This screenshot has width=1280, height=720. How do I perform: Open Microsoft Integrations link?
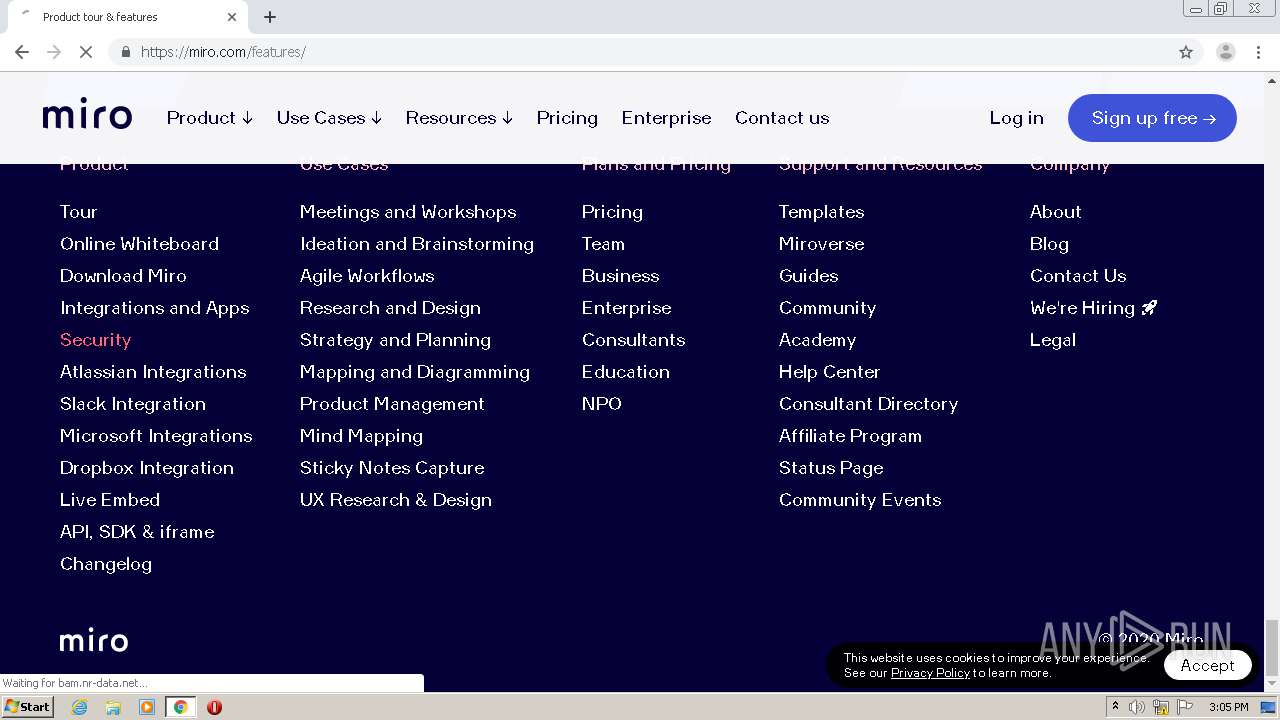pyautogui.click(x=156, y=436)
